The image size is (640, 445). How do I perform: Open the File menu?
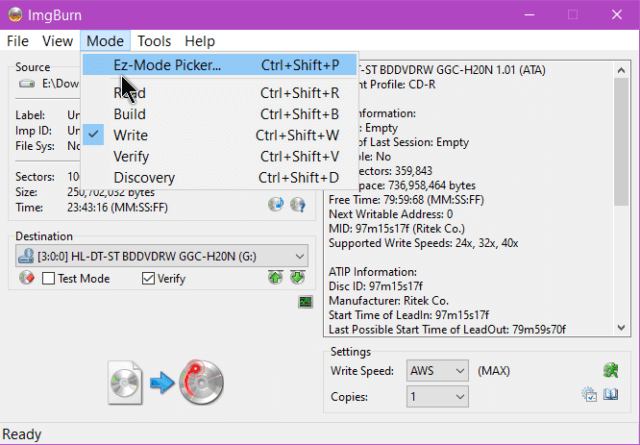(x=18, y=41)
